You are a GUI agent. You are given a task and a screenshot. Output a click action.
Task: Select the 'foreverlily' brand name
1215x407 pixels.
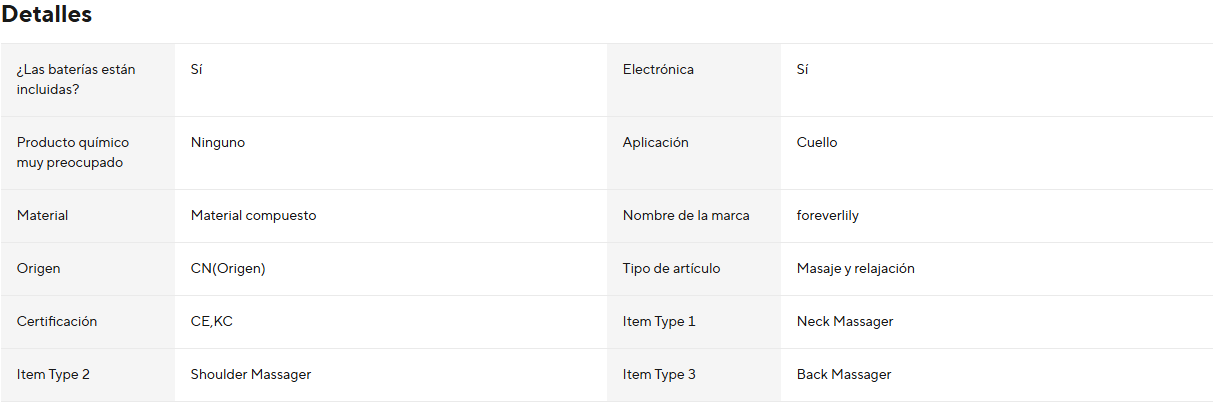pos(828,216)
